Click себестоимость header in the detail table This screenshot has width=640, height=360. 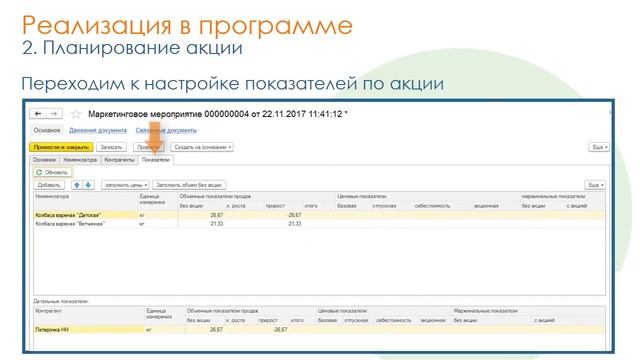pos(393,320)
